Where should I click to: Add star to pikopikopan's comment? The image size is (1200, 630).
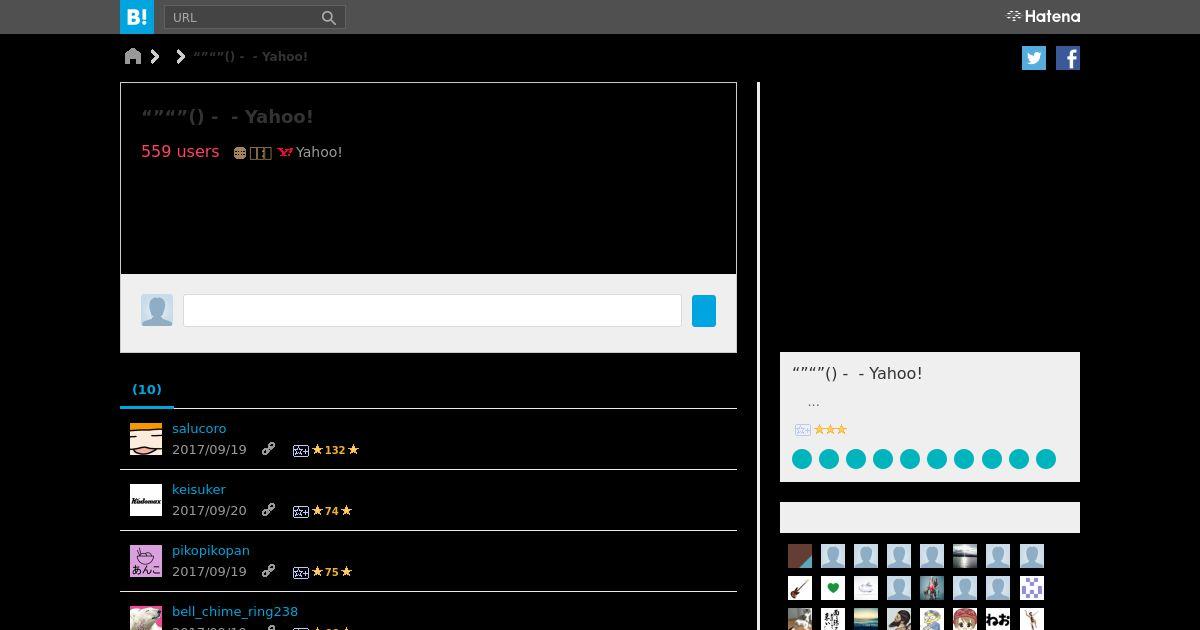(x=300, y=573)
